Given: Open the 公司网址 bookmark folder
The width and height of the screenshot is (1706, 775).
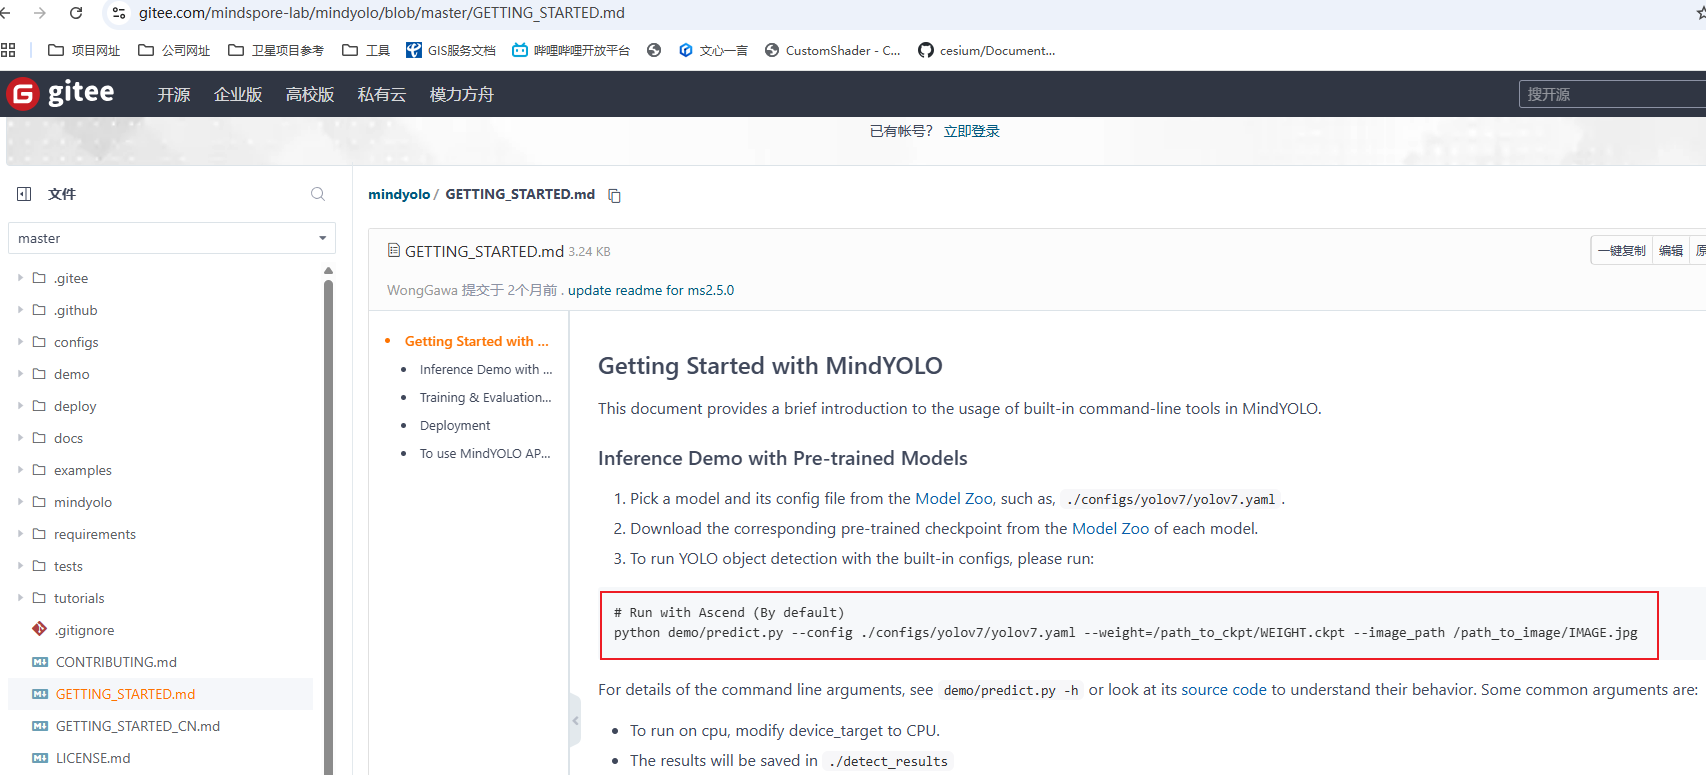Looking at the screenshot, I should 174,50.
